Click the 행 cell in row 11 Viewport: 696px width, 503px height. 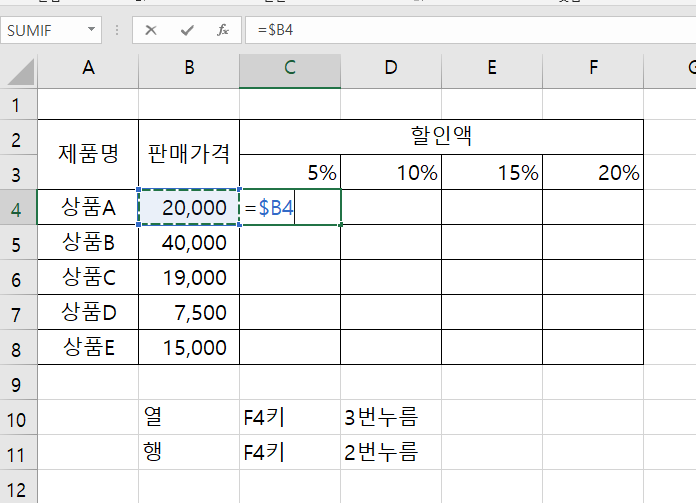(189, 452)
